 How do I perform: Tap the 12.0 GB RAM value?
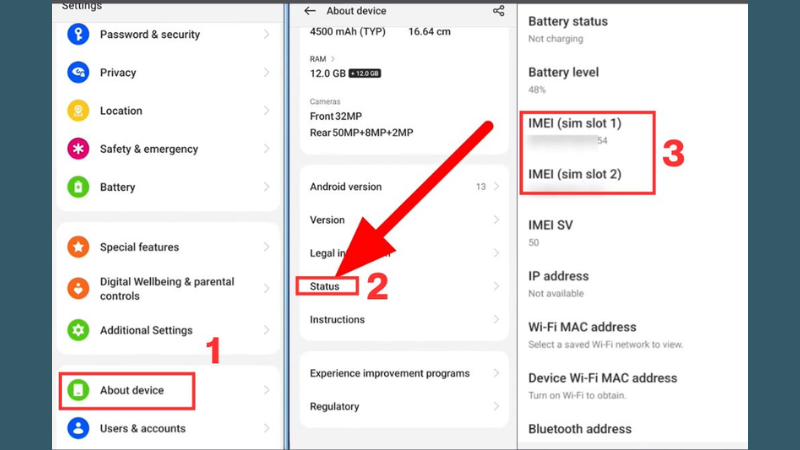[328, 73]
